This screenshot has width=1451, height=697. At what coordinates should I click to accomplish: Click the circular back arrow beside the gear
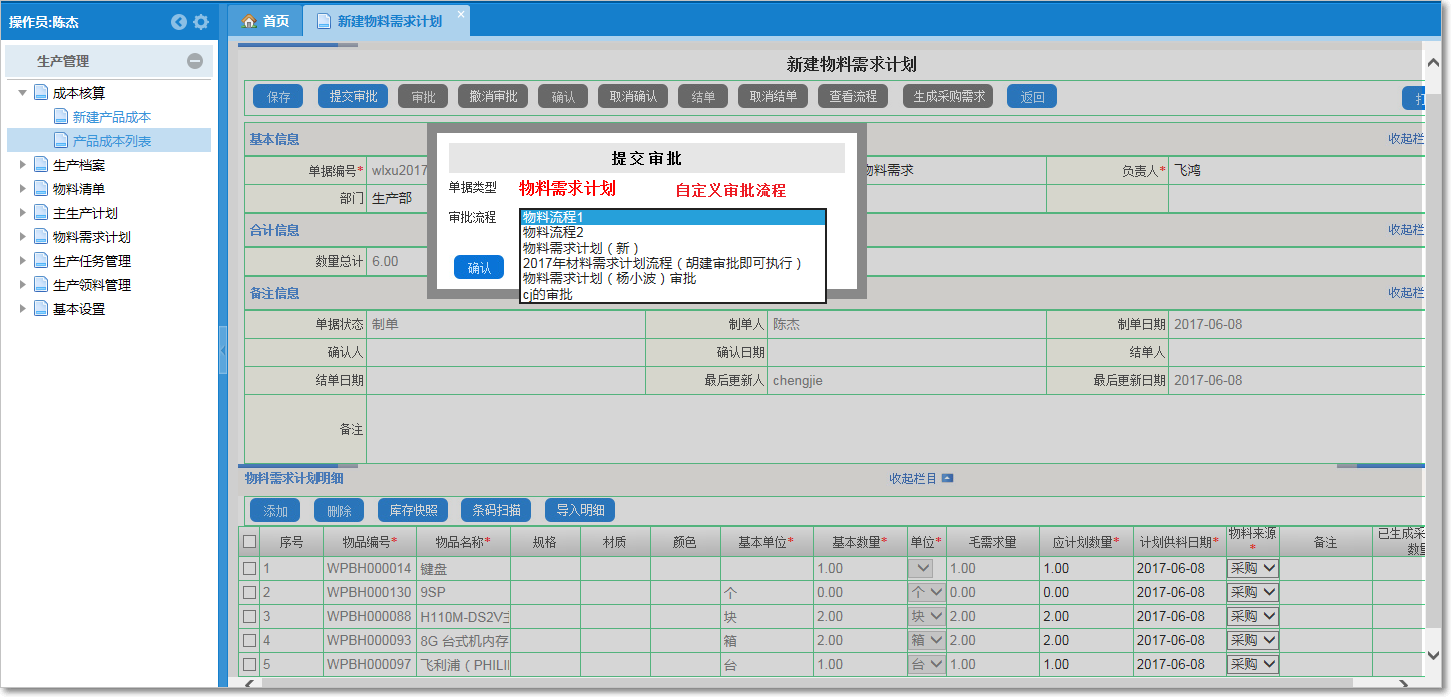[178, 20]
